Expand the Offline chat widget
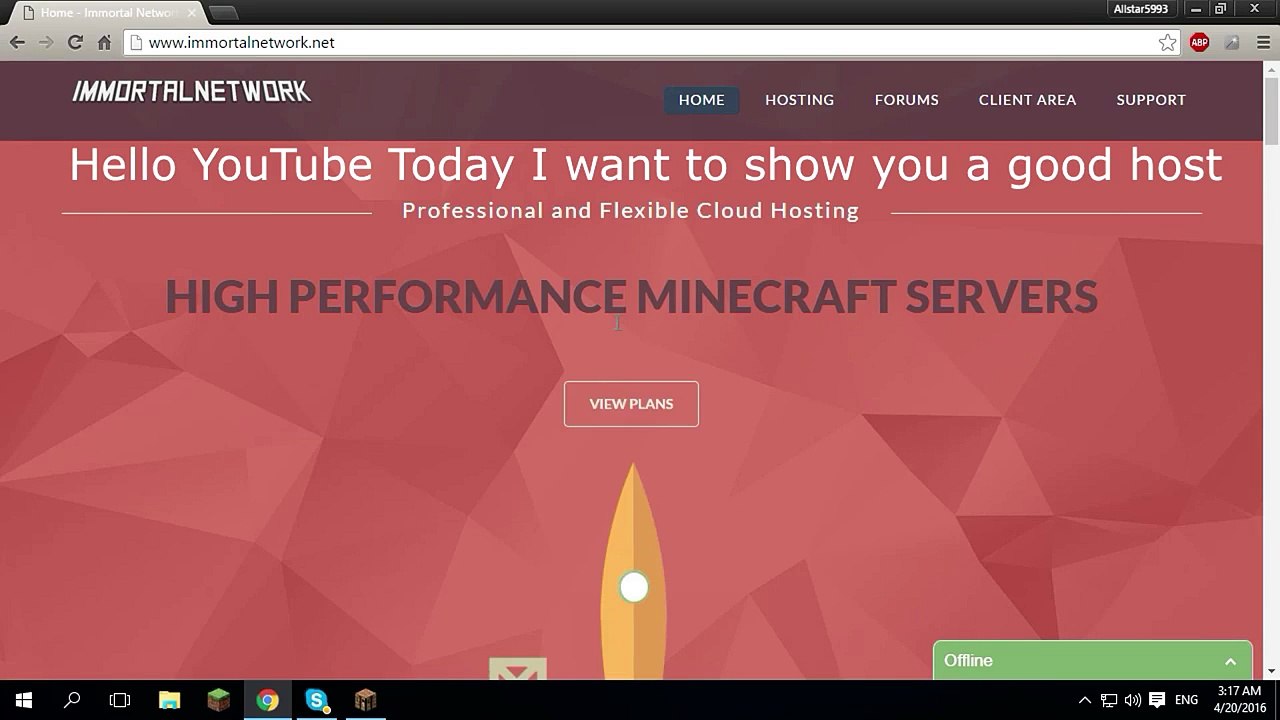Image resolution: width=1280 pixels, height=720 pixels. (x=1230, y=661)
